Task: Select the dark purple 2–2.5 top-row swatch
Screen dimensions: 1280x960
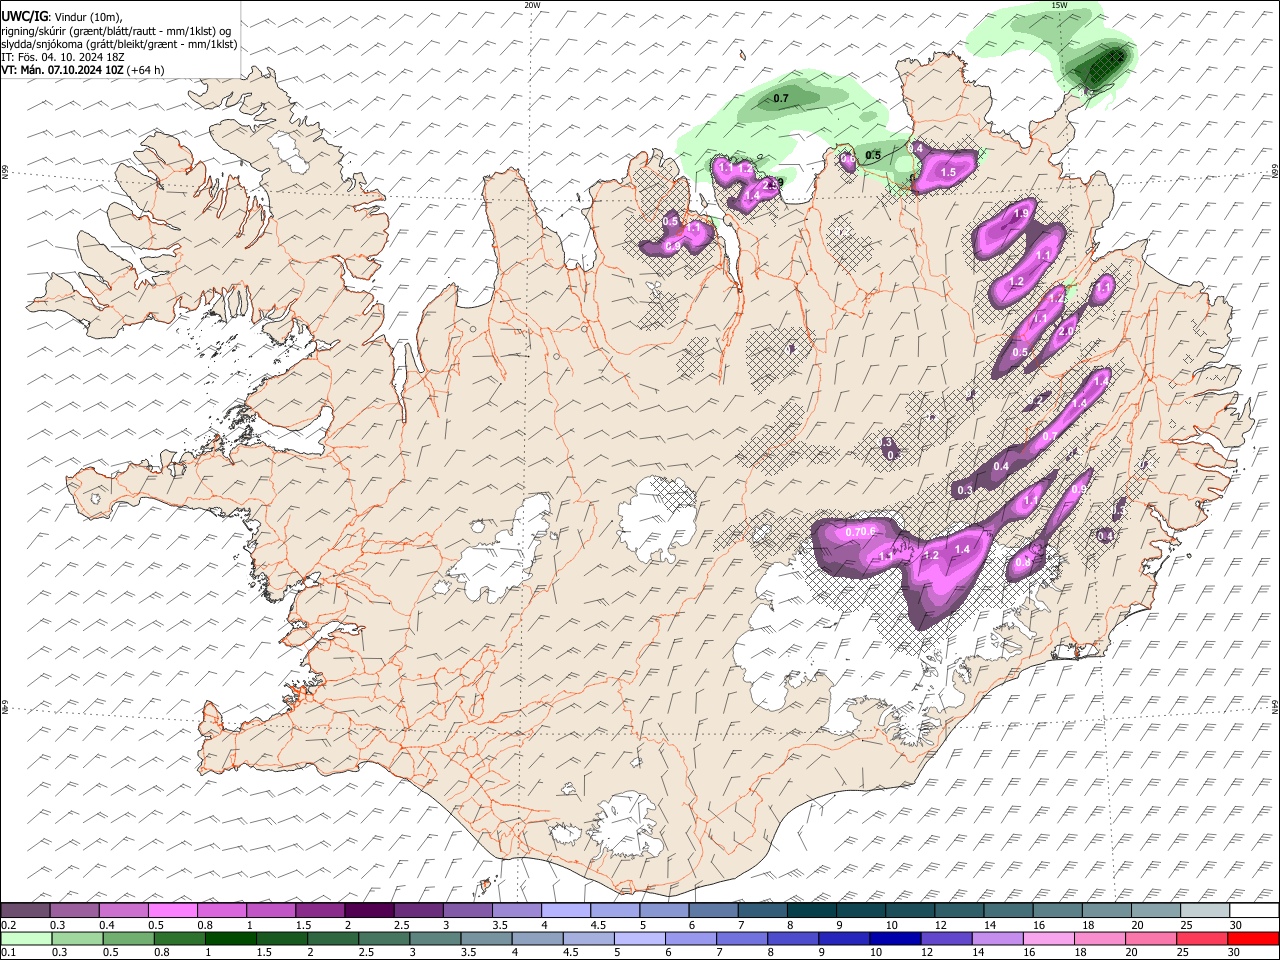Action: point(368,910)
